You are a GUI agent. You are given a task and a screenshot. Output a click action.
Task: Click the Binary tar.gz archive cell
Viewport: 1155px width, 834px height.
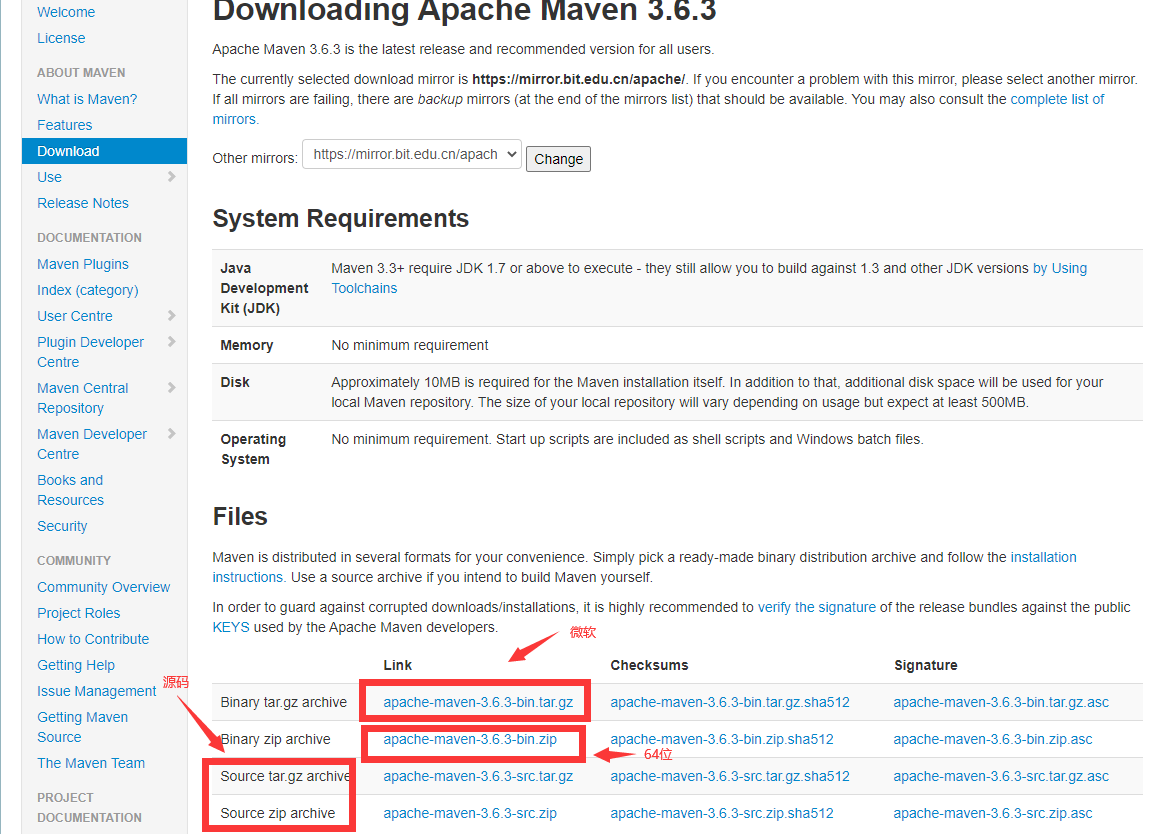(x=284, y=702)
